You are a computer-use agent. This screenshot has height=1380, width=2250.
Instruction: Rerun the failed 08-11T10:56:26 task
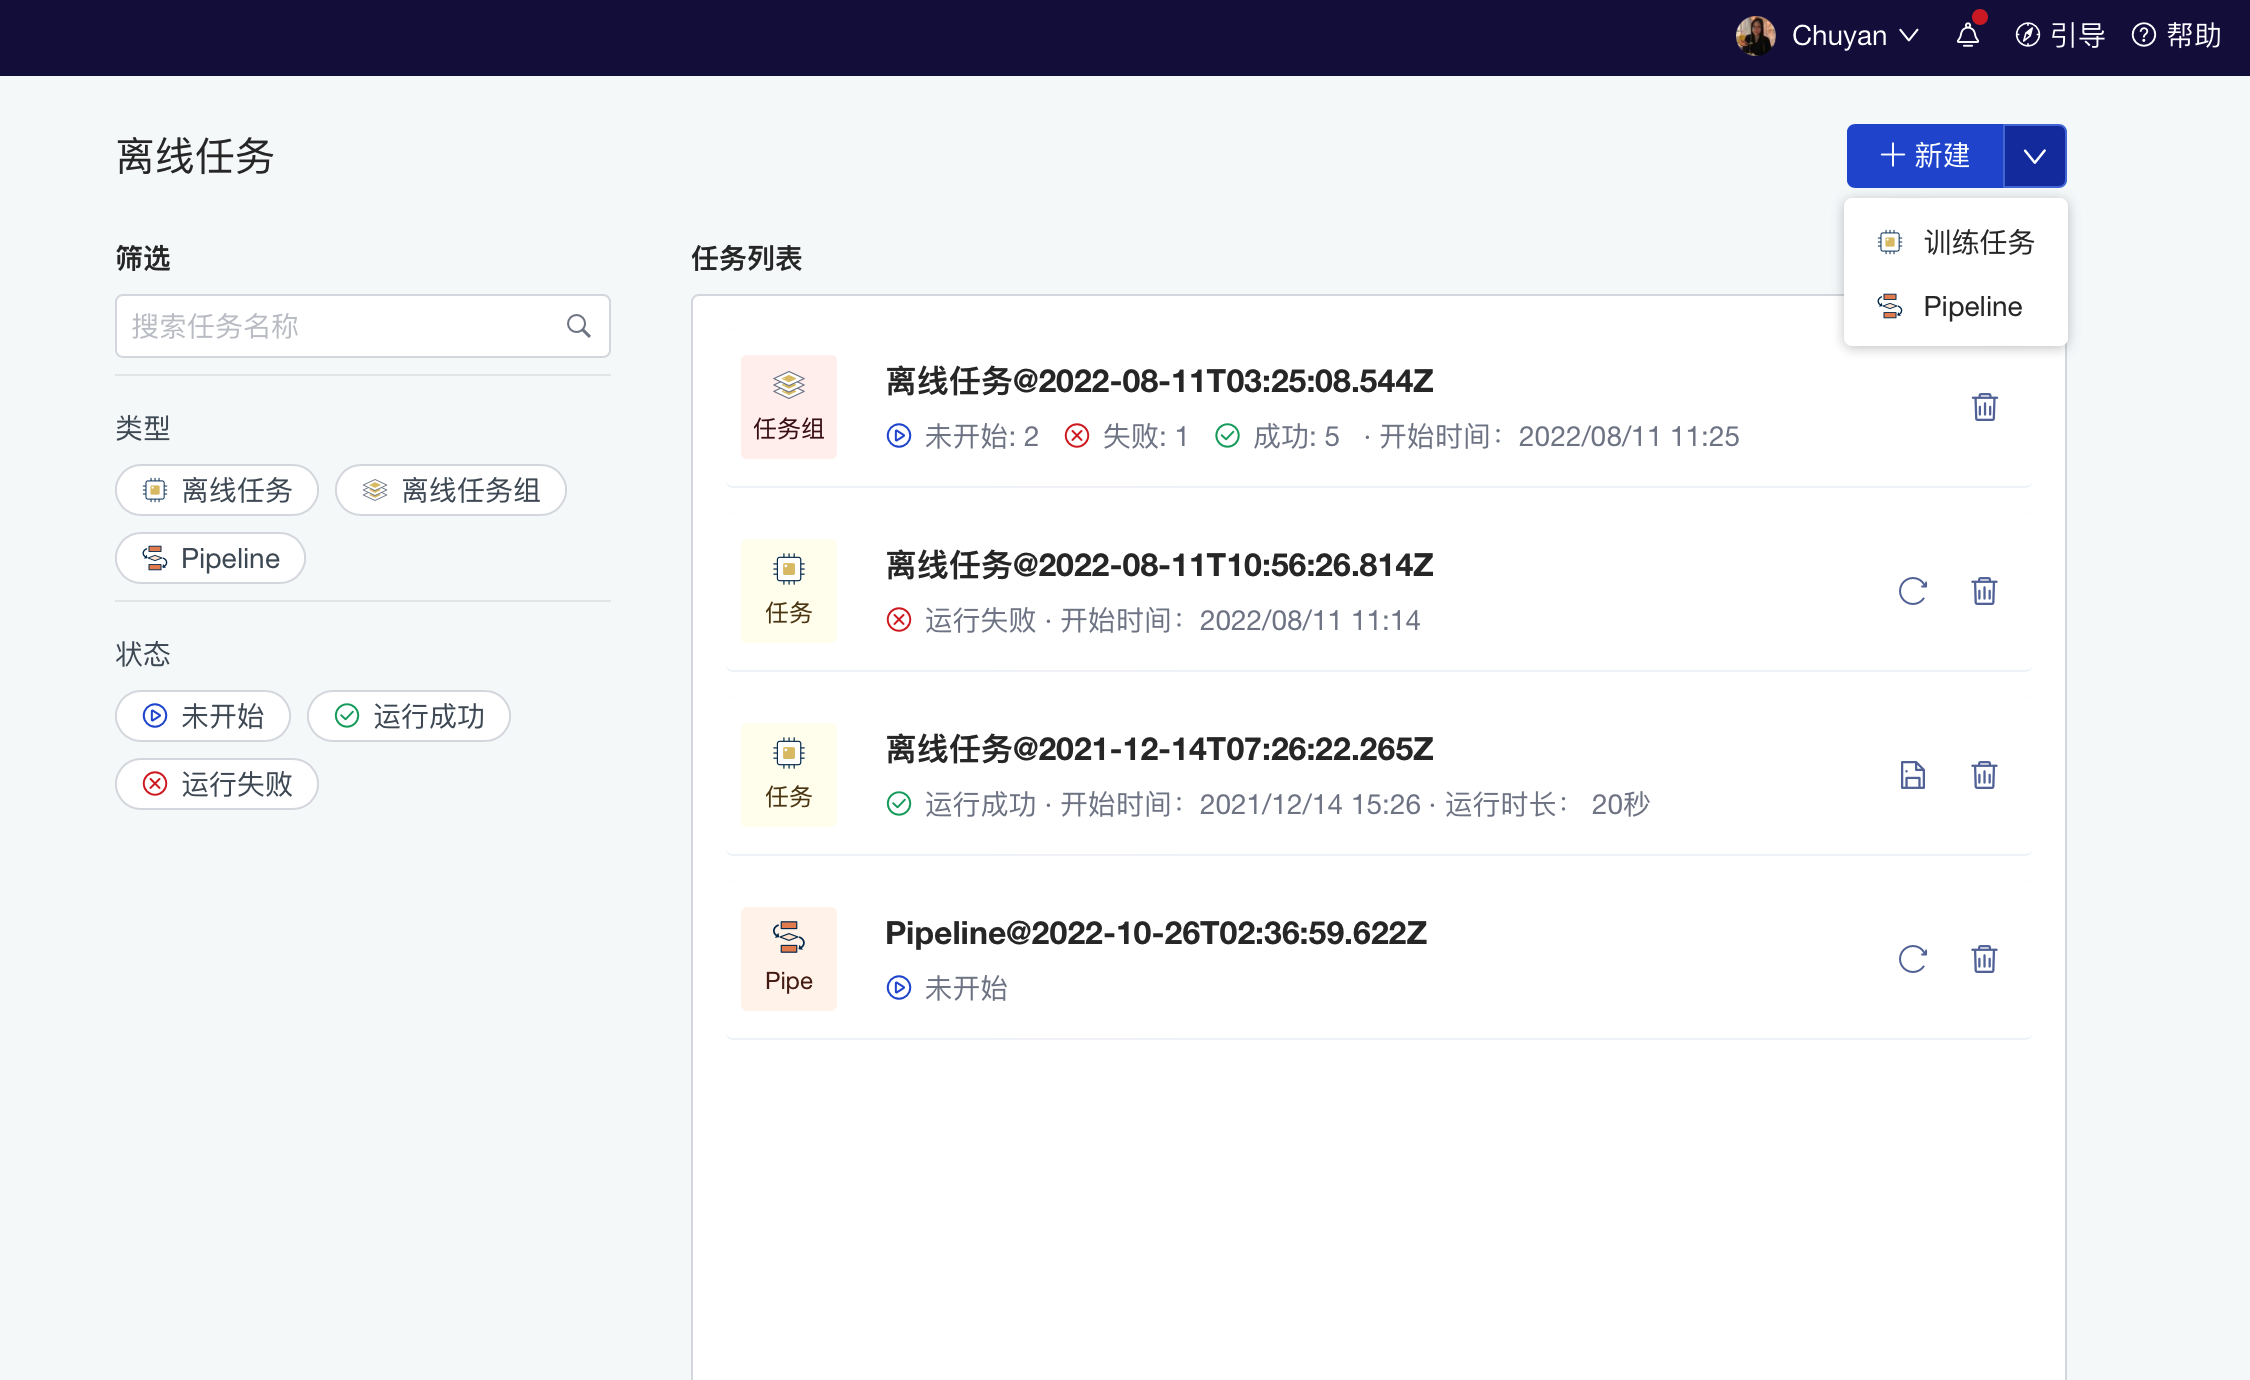pyautogui.click(x=1912, y=591)
